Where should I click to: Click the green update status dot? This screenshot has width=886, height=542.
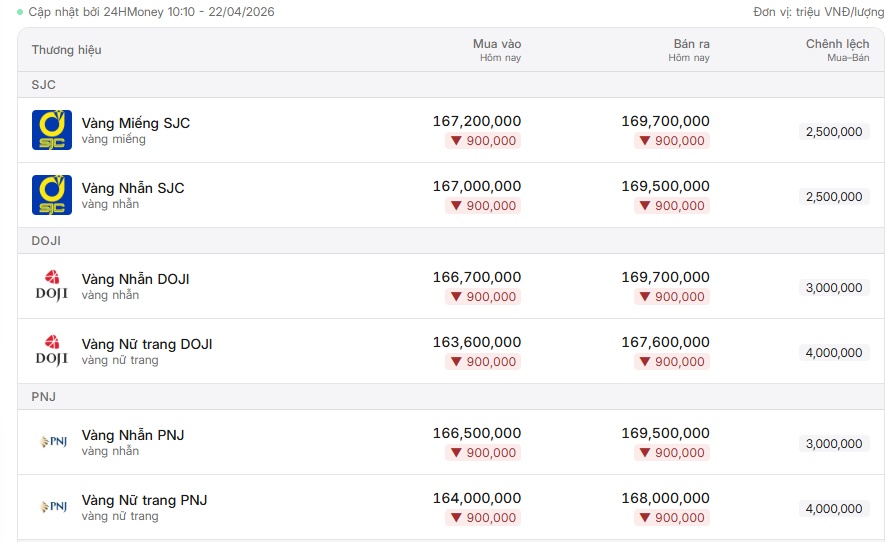[x=20, y=12]
